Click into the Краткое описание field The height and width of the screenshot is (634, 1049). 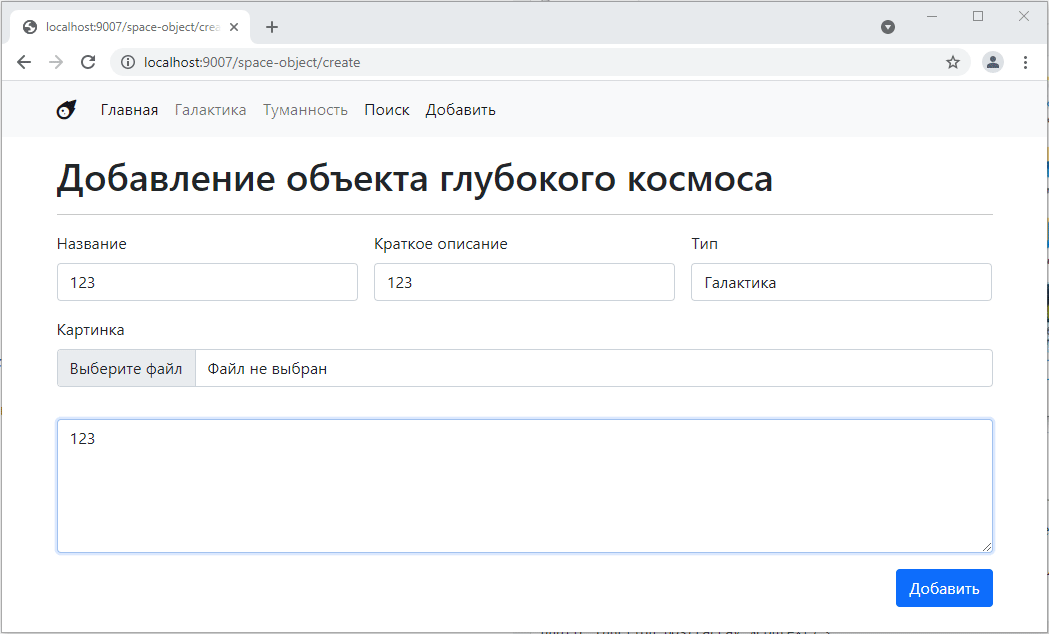[x=524, y=282]
